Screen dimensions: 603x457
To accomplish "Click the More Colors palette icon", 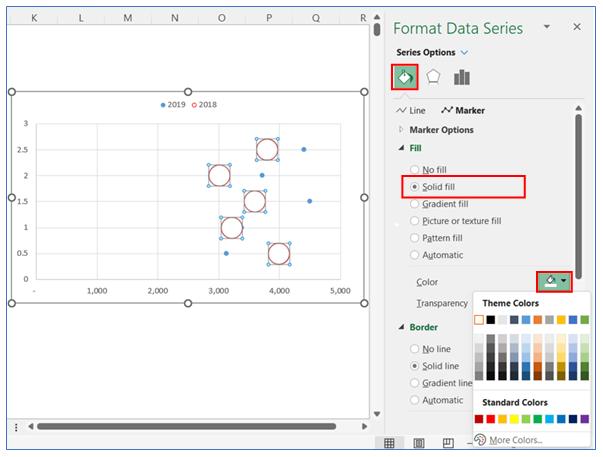I will [x=481, y=440].
